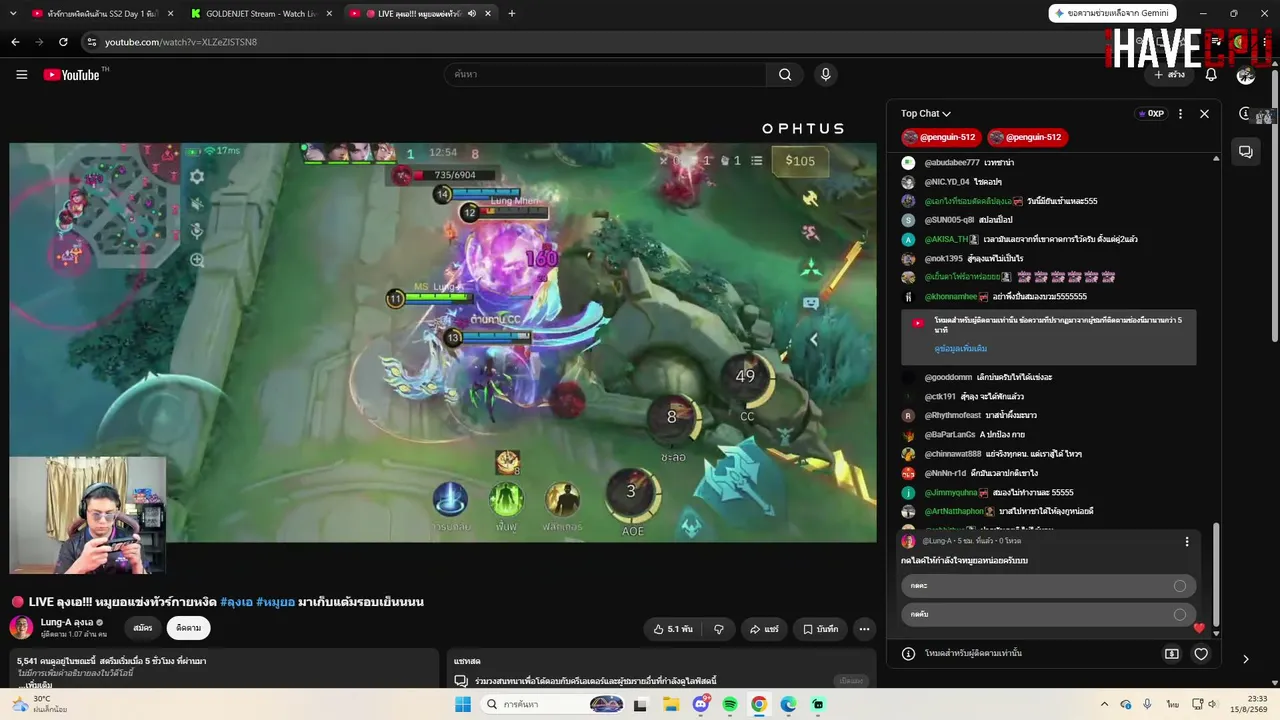Click @khonnamhee chat username
This screenshot has height=720, width=1280.
pos(951,297)
